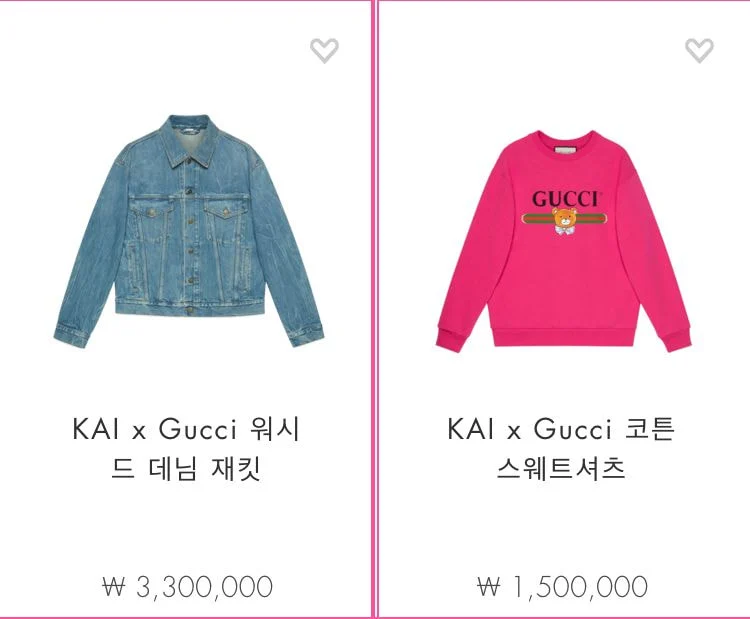Click the denim jacket bottom hem button
Image resolution: width=750 pixels, height=619 pixels.
point(191,310)
